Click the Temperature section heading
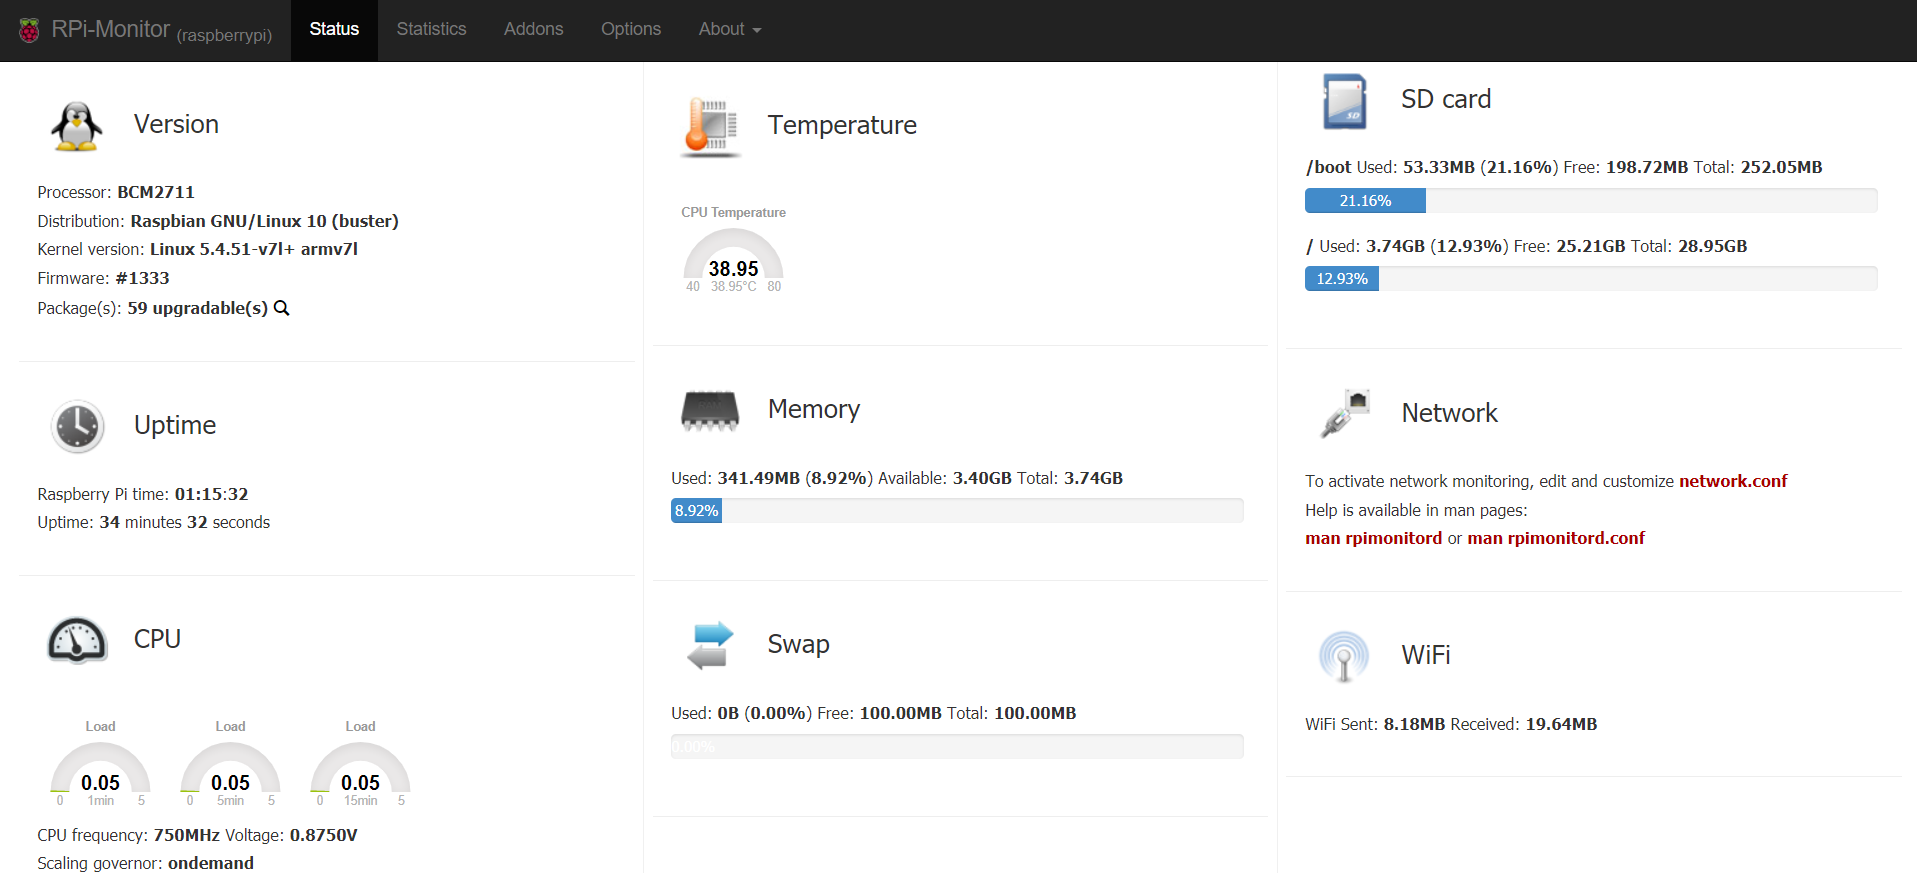1917x873 pixels. click(842, 125)
